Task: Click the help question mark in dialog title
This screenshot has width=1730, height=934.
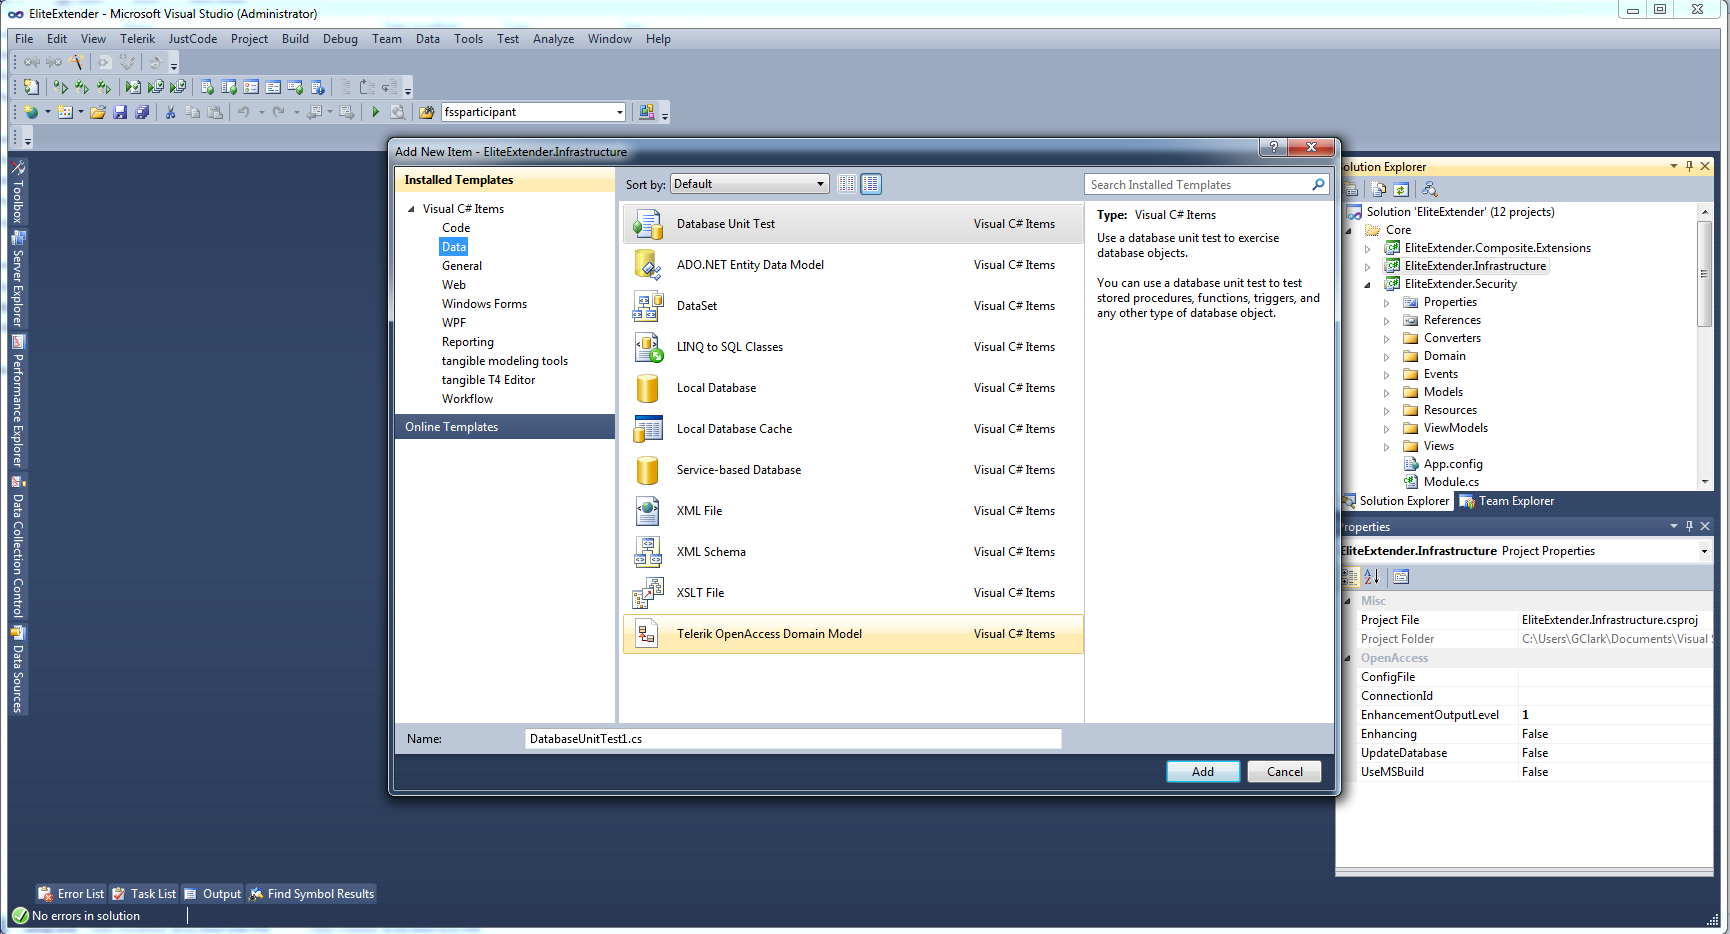Action: (x=1273, y=147)
